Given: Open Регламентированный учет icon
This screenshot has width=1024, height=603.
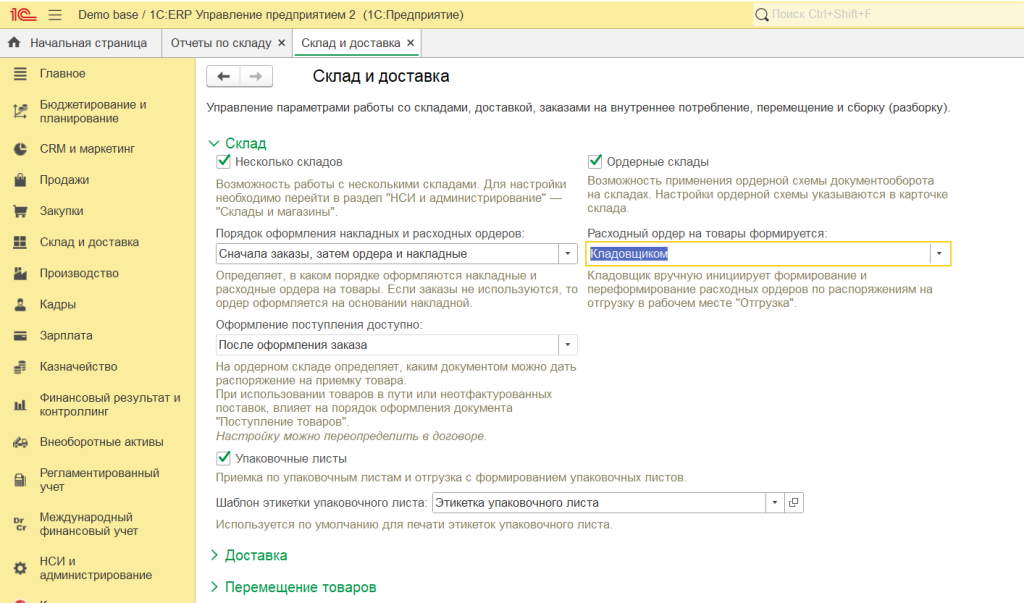Looking at the screenshot, I should (20, 480).
